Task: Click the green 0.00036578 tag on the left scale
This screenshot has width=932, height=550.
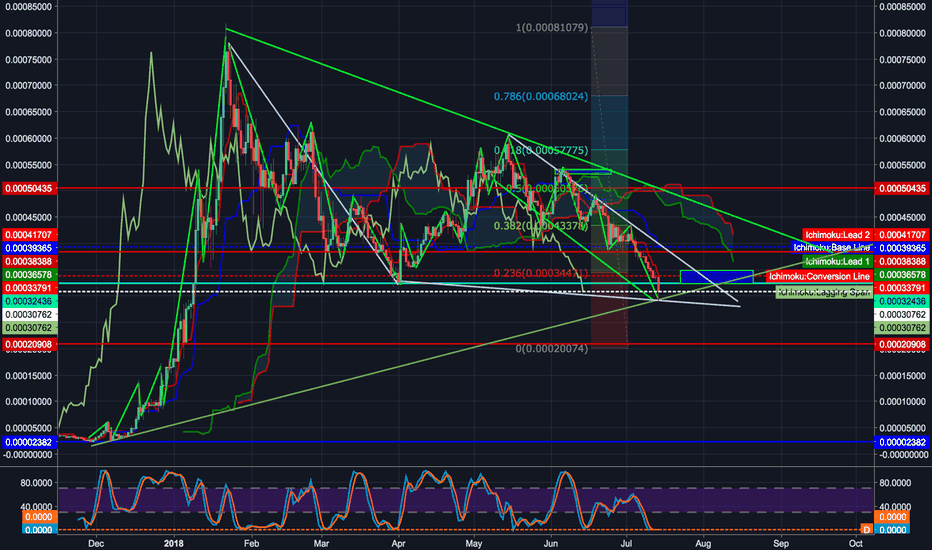Action: [30, 275]
